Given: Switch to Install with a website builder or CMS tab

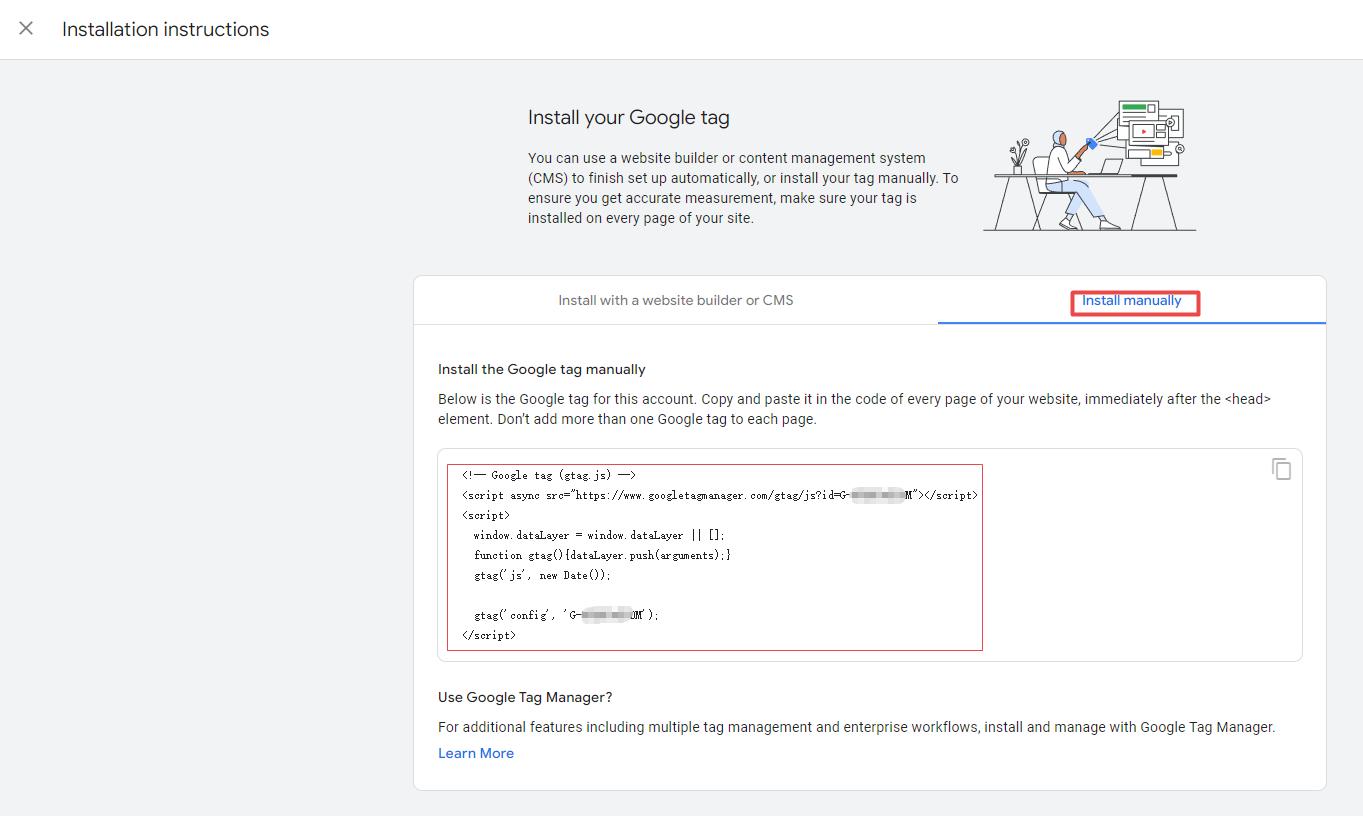Looking at the screenshot, I should tap(676, 300).
